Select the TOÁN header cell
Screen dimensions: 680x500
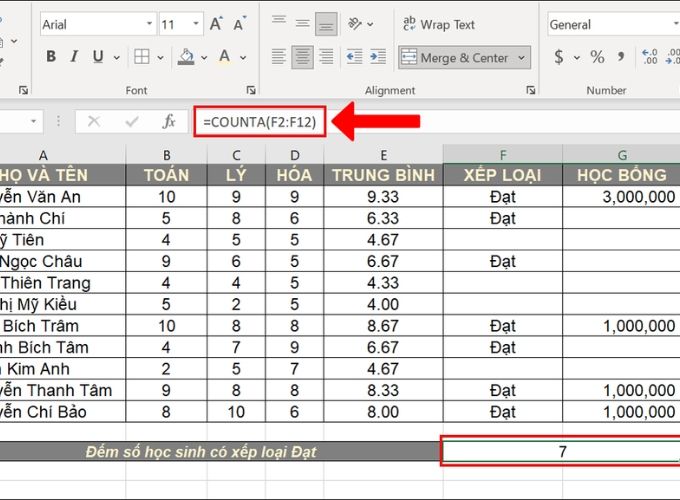pyautogui.click(x=167, y=175)
